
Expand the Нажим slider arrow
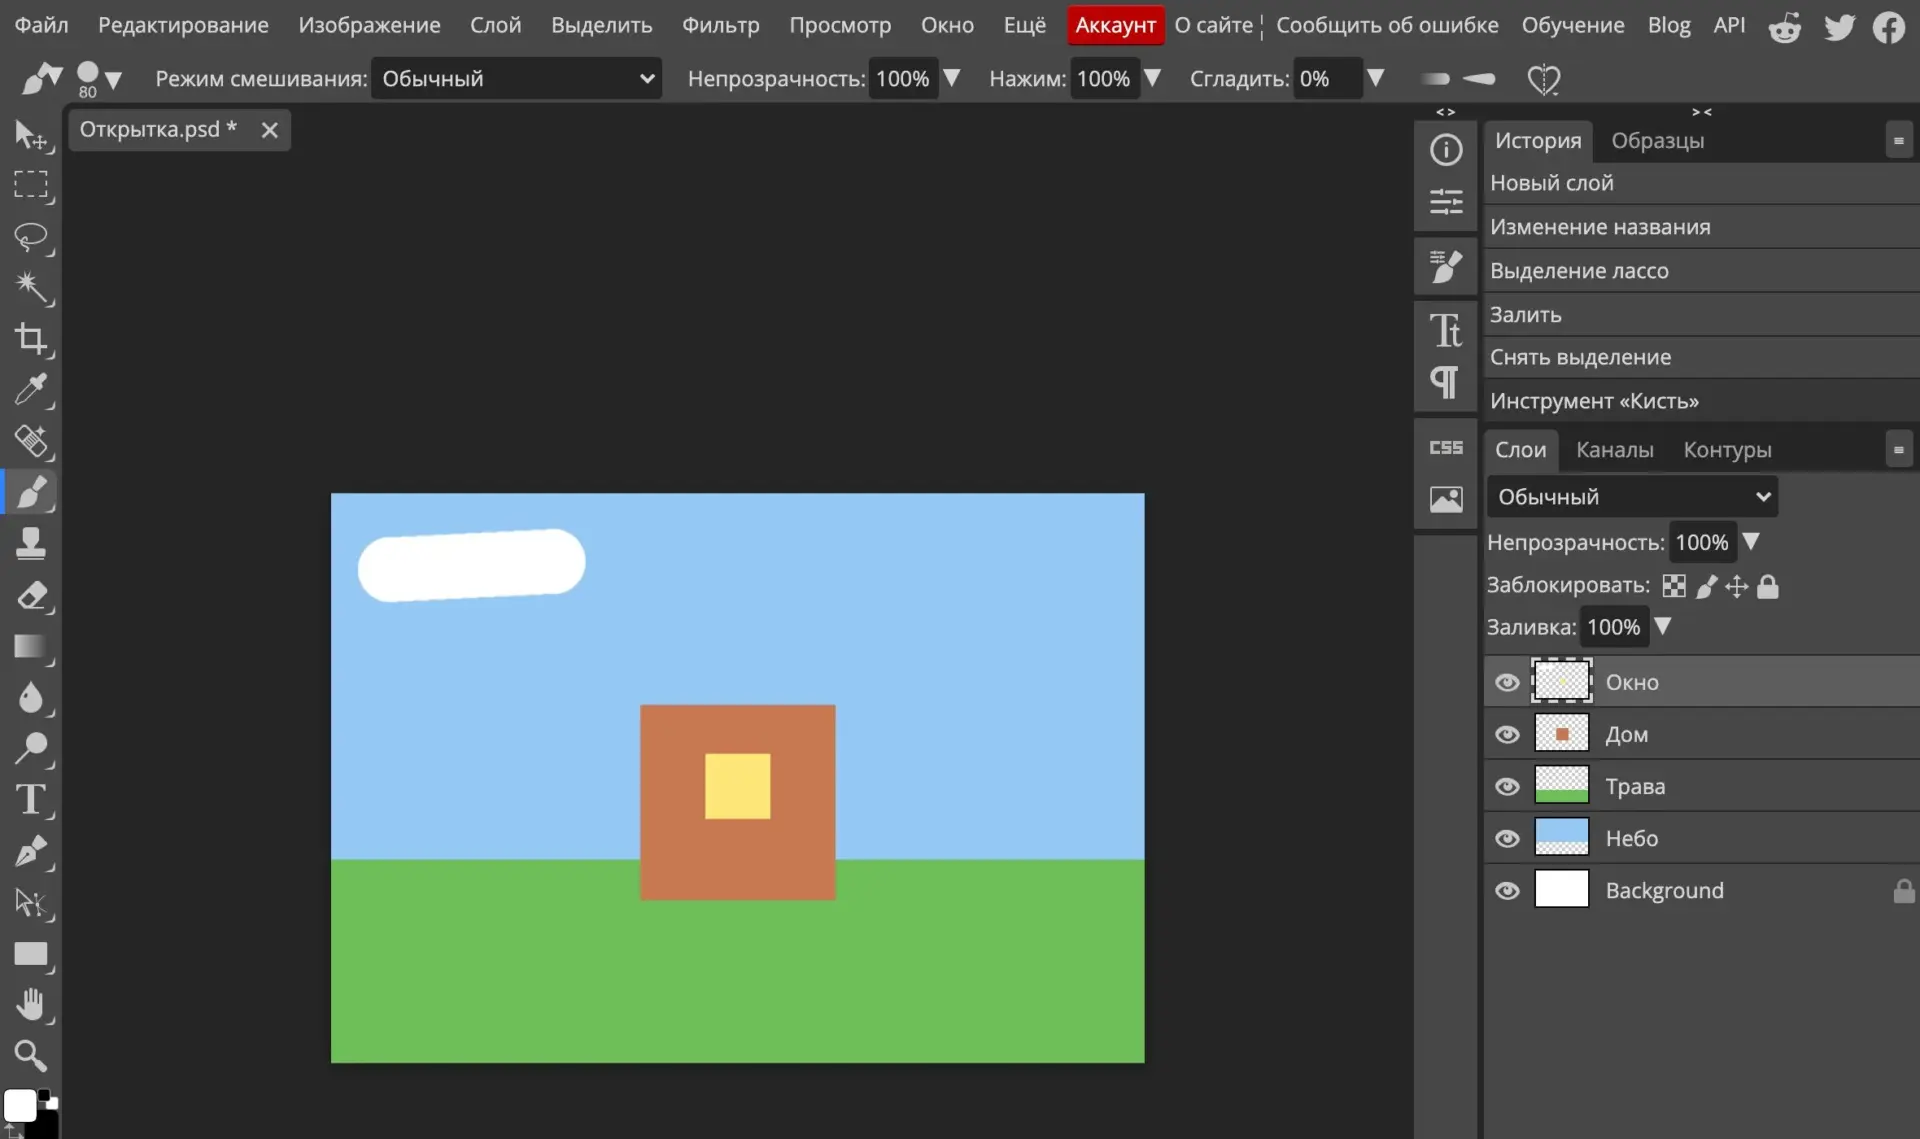click(1152, 78)
